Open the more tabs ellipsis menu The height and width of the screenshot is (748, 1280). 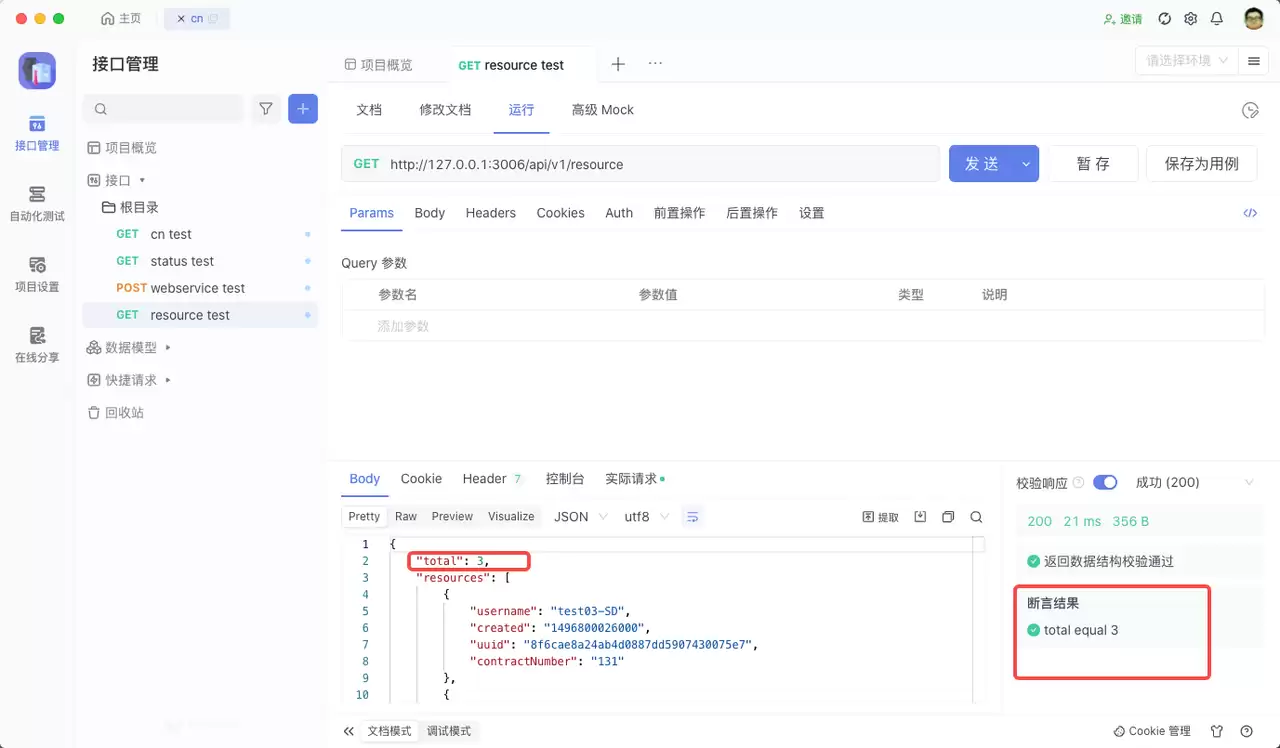click(x=655, y=63)
